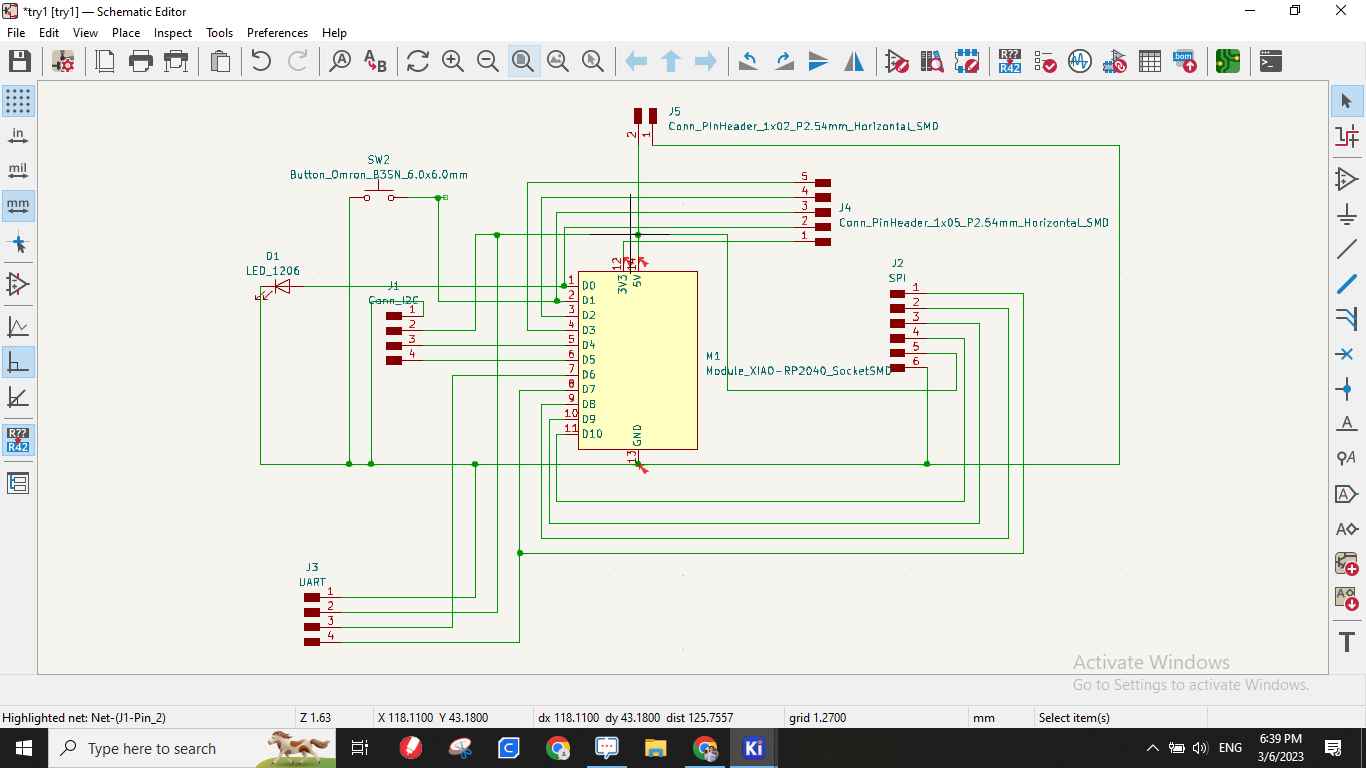Open the Symbol Fields Table
The height and width of the screenshot is (768, 1366).
tap(1149, 61)
